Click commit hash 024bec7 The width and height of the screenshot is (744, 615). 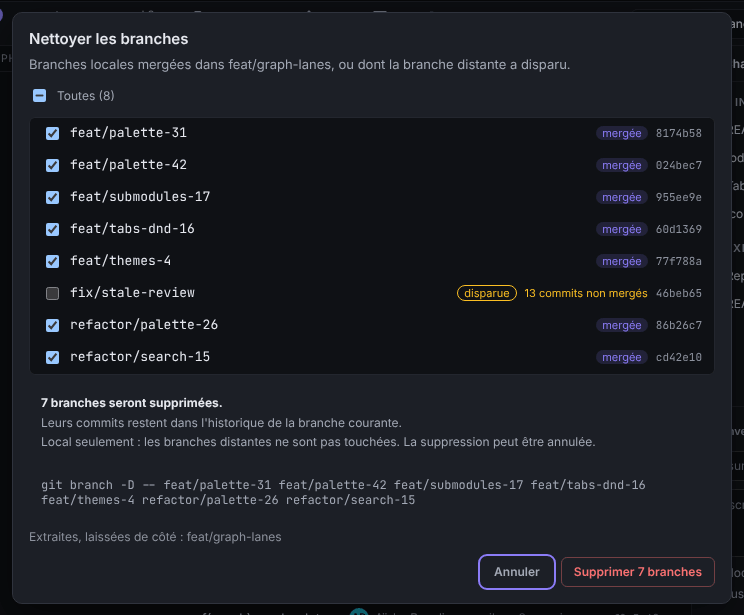679,165
